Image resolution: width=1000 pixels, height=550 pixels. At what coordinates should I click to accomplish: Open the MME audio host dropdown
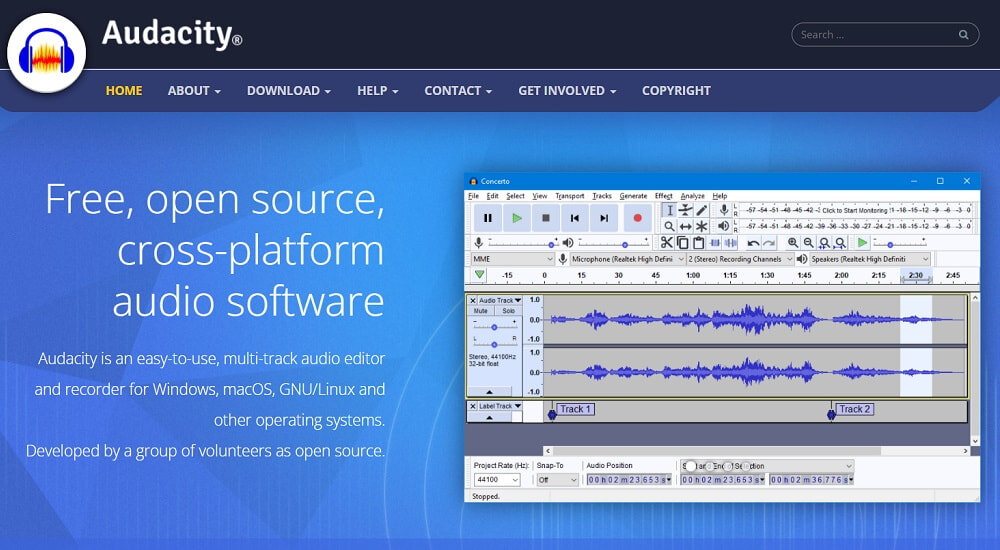(x=513, y=259)
